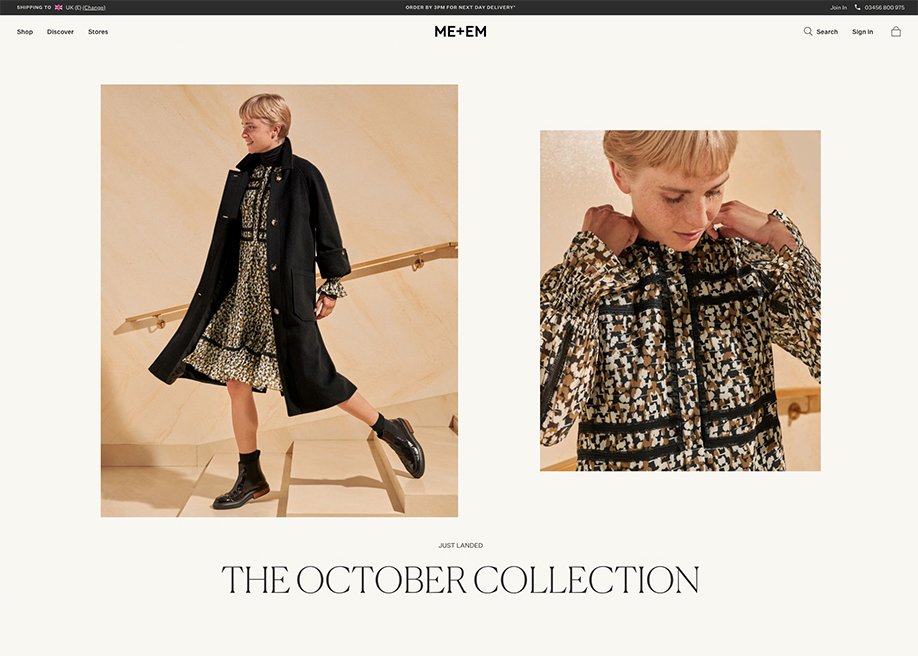The image size is (918, 656).
Task: Click next day delivery banner text
Action: coord(460,8)
